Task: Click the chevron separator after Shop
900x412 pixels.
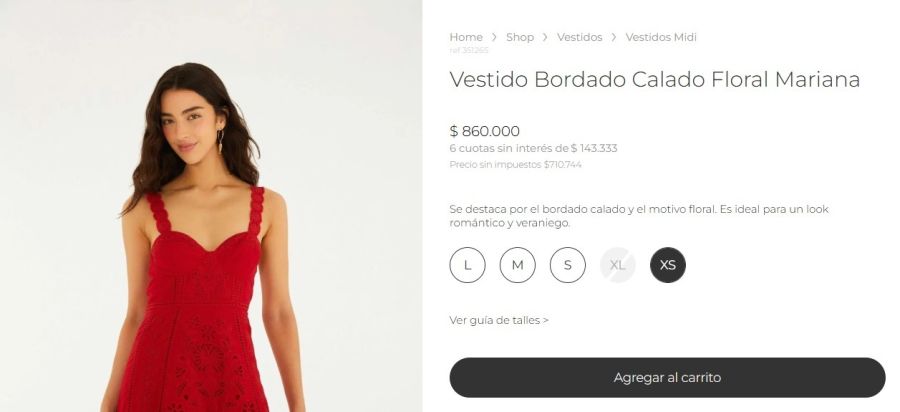Action: coord(545,37)
